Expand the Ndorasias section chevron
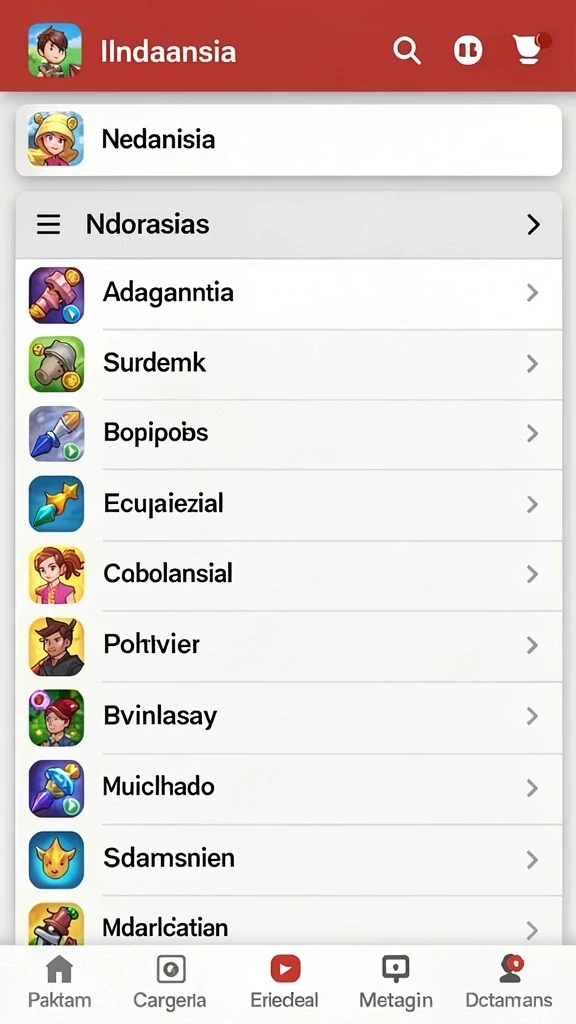Screen dimensions: 576x1024 pos(534,224)
